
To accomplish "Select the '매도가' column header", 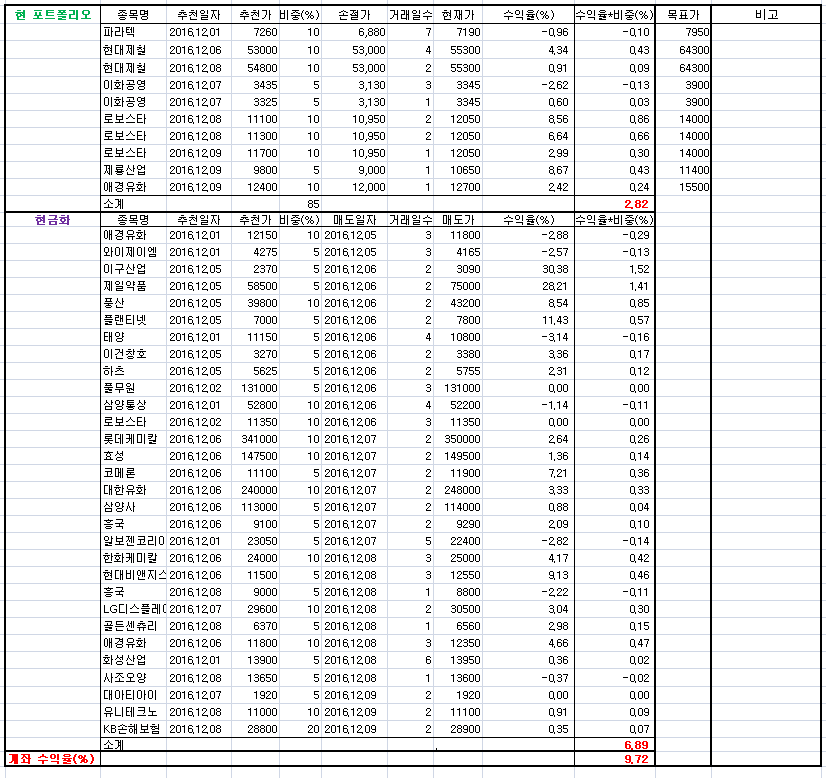I will 458,220.
